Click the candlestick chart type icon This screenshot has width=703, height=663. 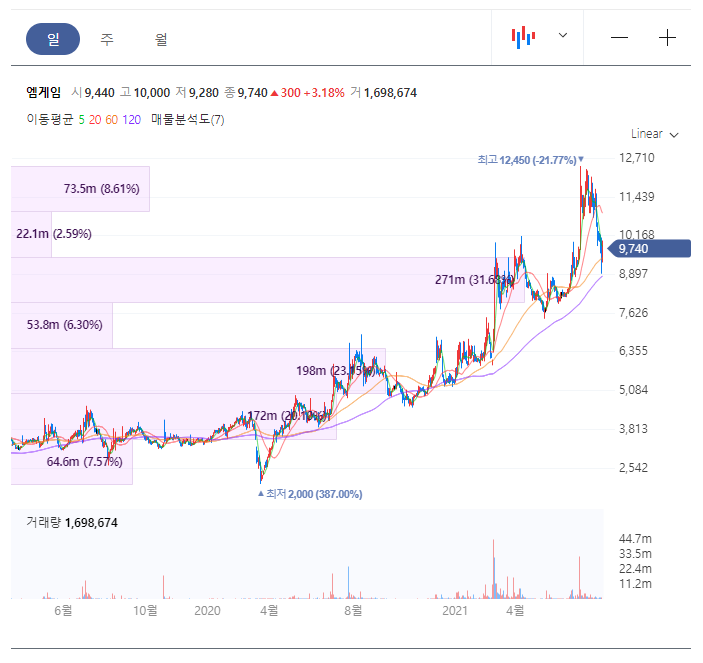[523, 37]
